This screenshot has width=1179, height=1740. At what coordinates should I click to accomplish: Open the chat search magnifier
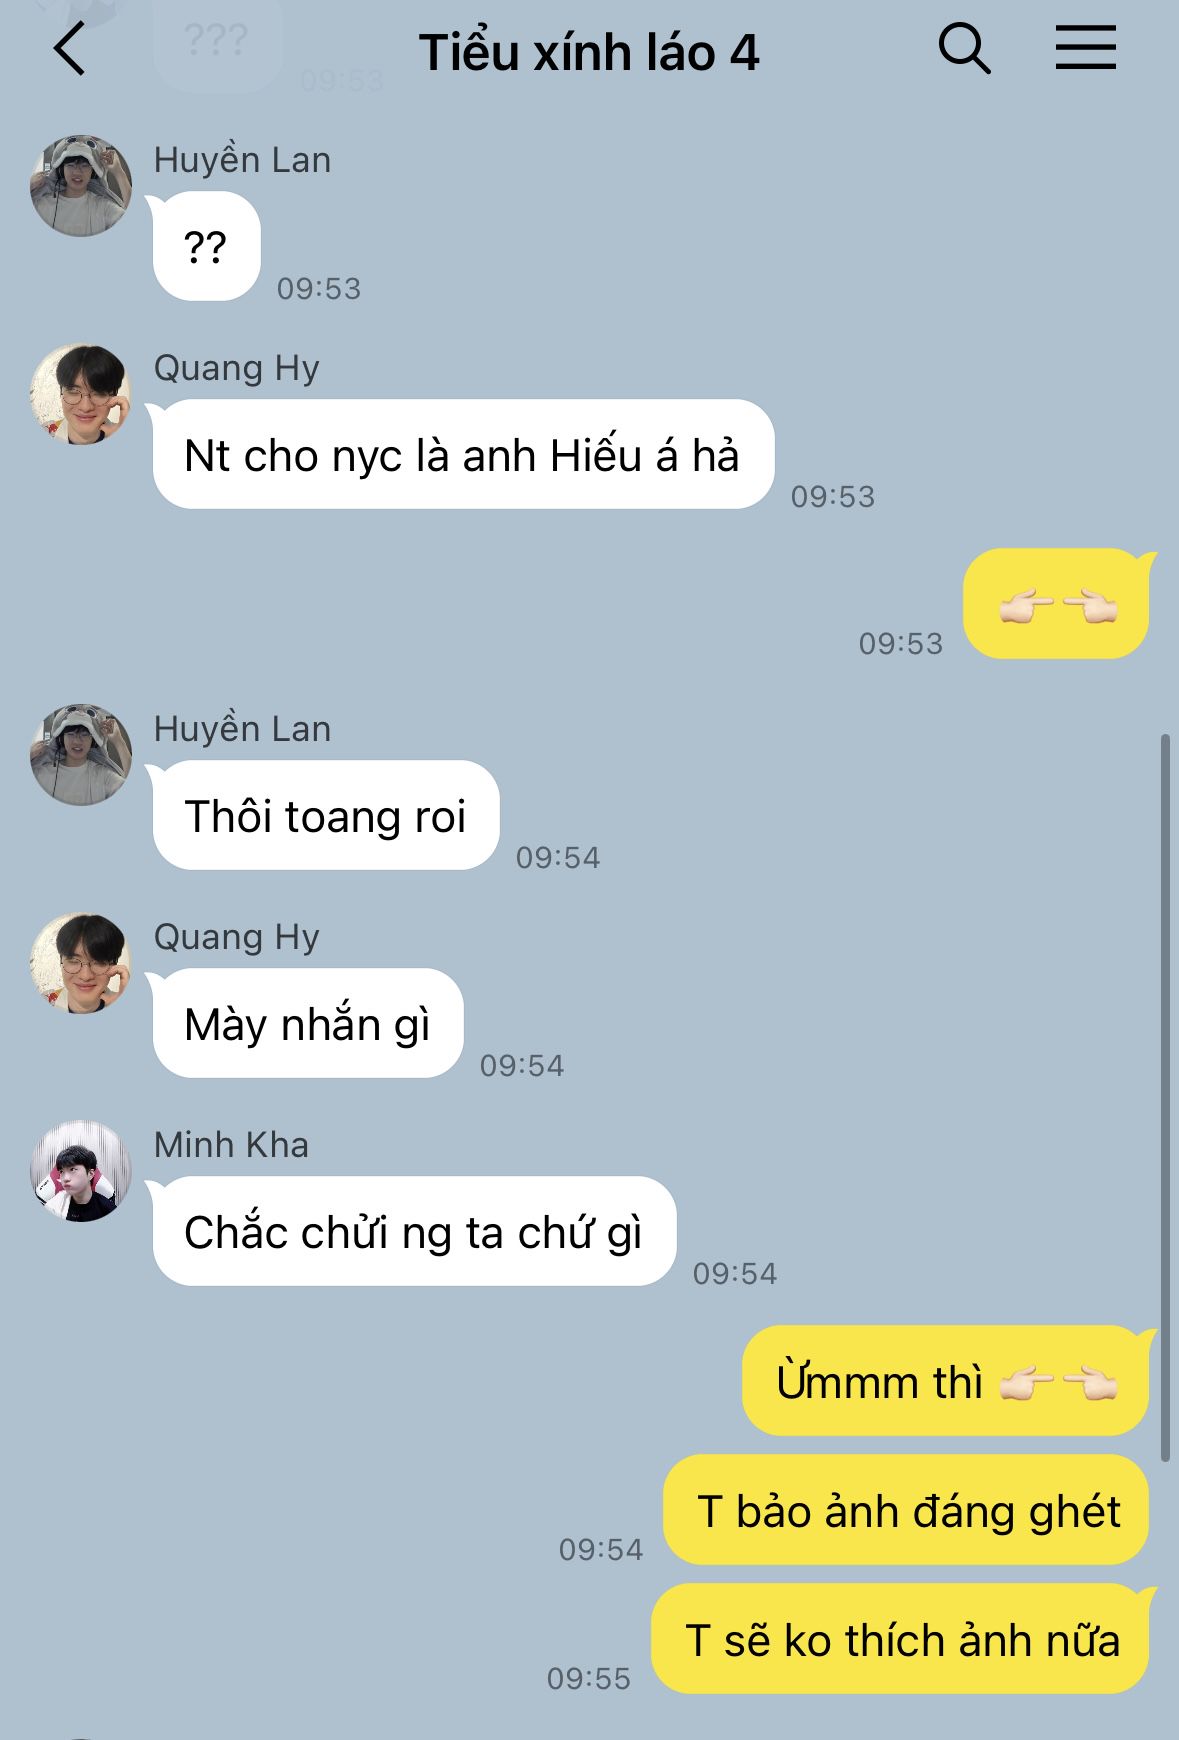(x=964, y=49)
